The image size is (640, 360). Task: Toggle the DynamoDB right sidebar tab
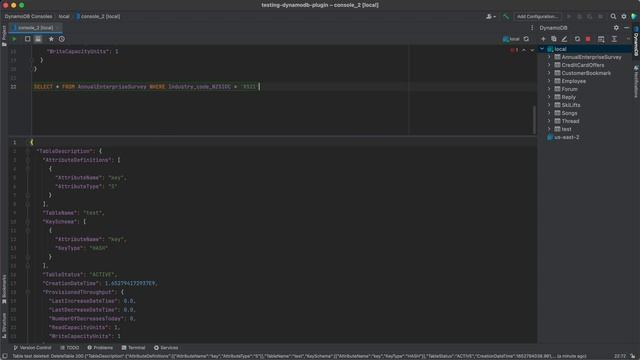pyautogui.click(x=636, y=41)
